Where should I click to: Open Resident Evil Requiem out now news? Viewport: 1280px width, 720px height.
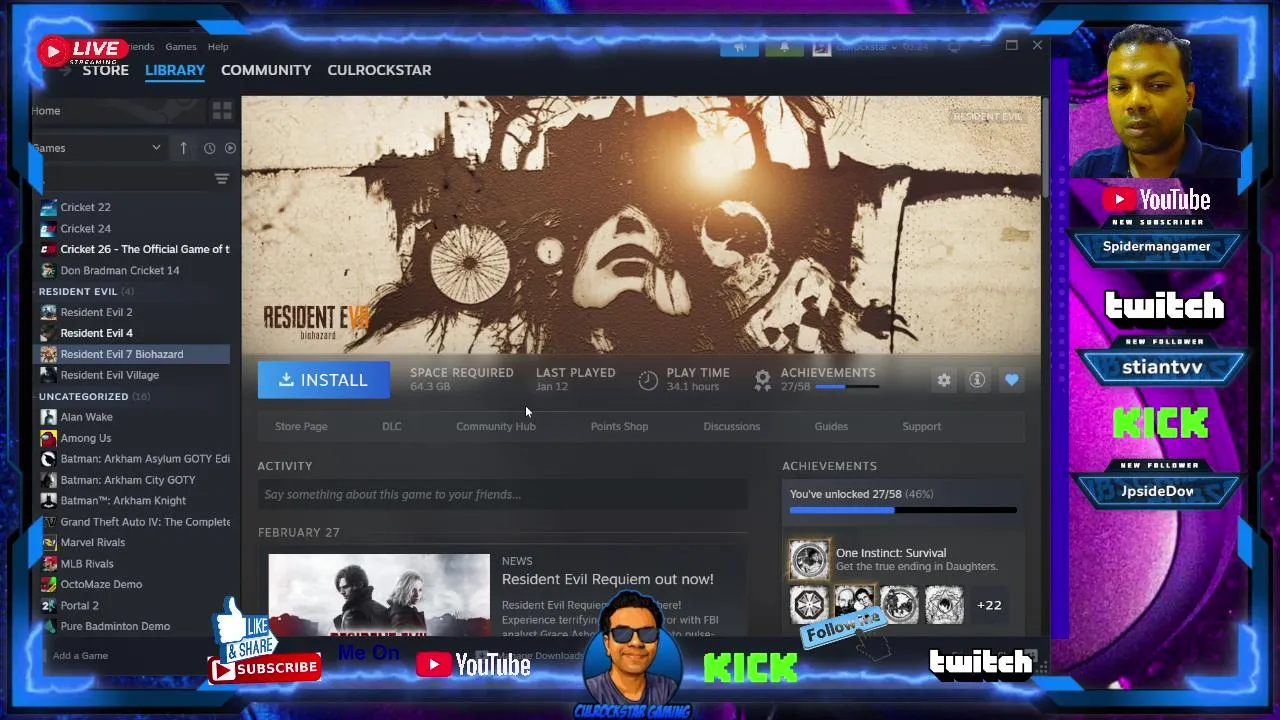click(x=607, y=579)
